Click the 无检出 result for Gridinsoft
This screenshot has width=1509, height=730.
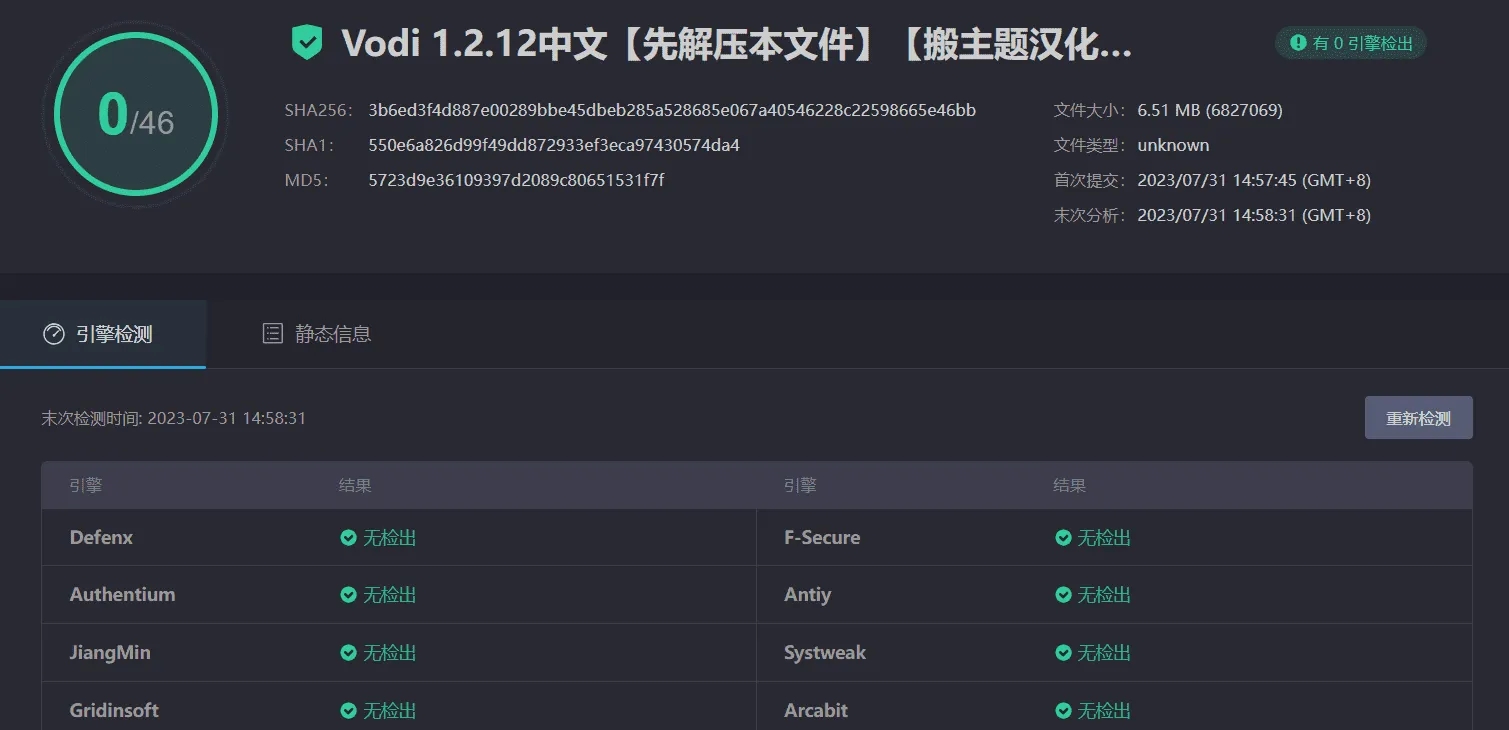[389, 711]
